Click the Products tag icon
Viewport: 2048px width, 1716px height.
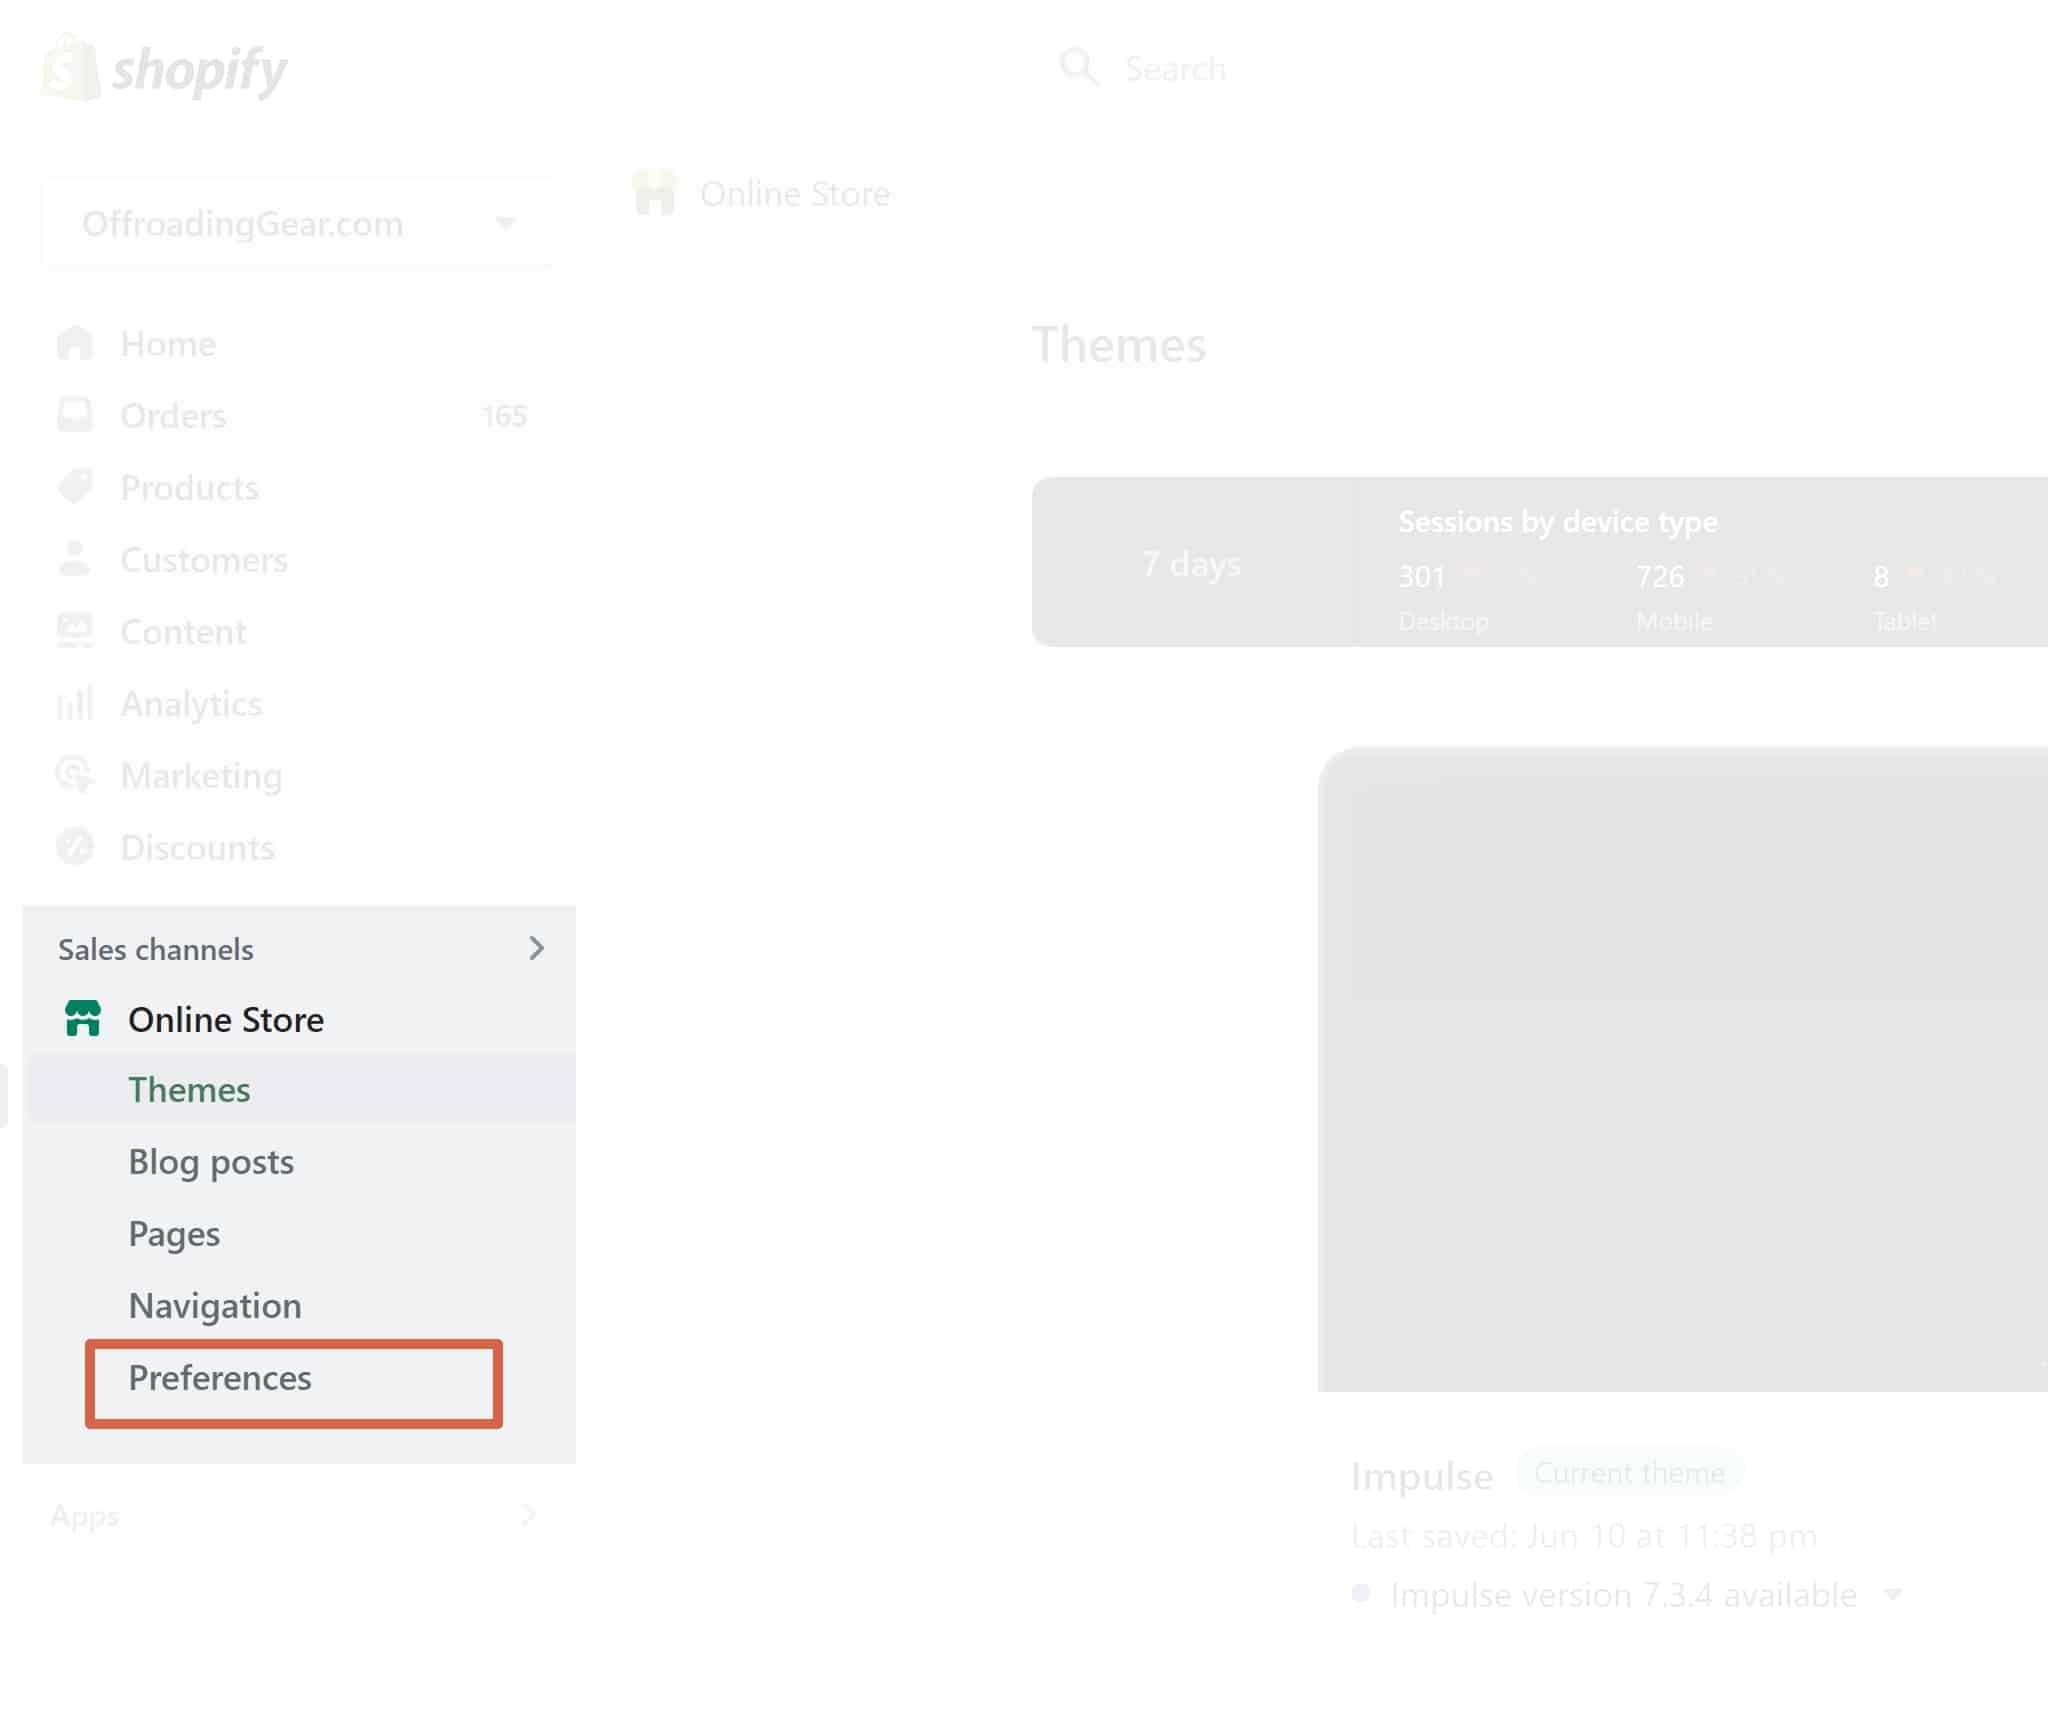(75, 487)
